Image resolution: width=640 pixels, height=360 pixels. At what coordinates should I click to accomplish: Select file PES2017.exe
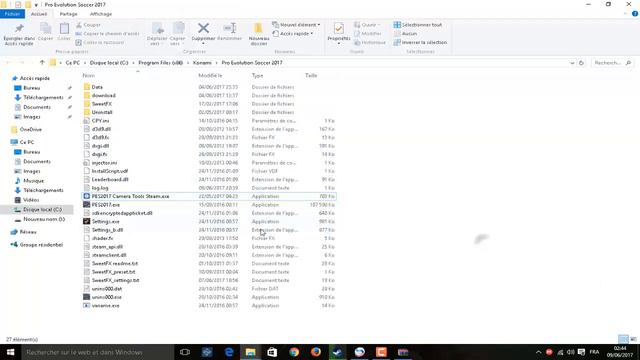(106, 204)
